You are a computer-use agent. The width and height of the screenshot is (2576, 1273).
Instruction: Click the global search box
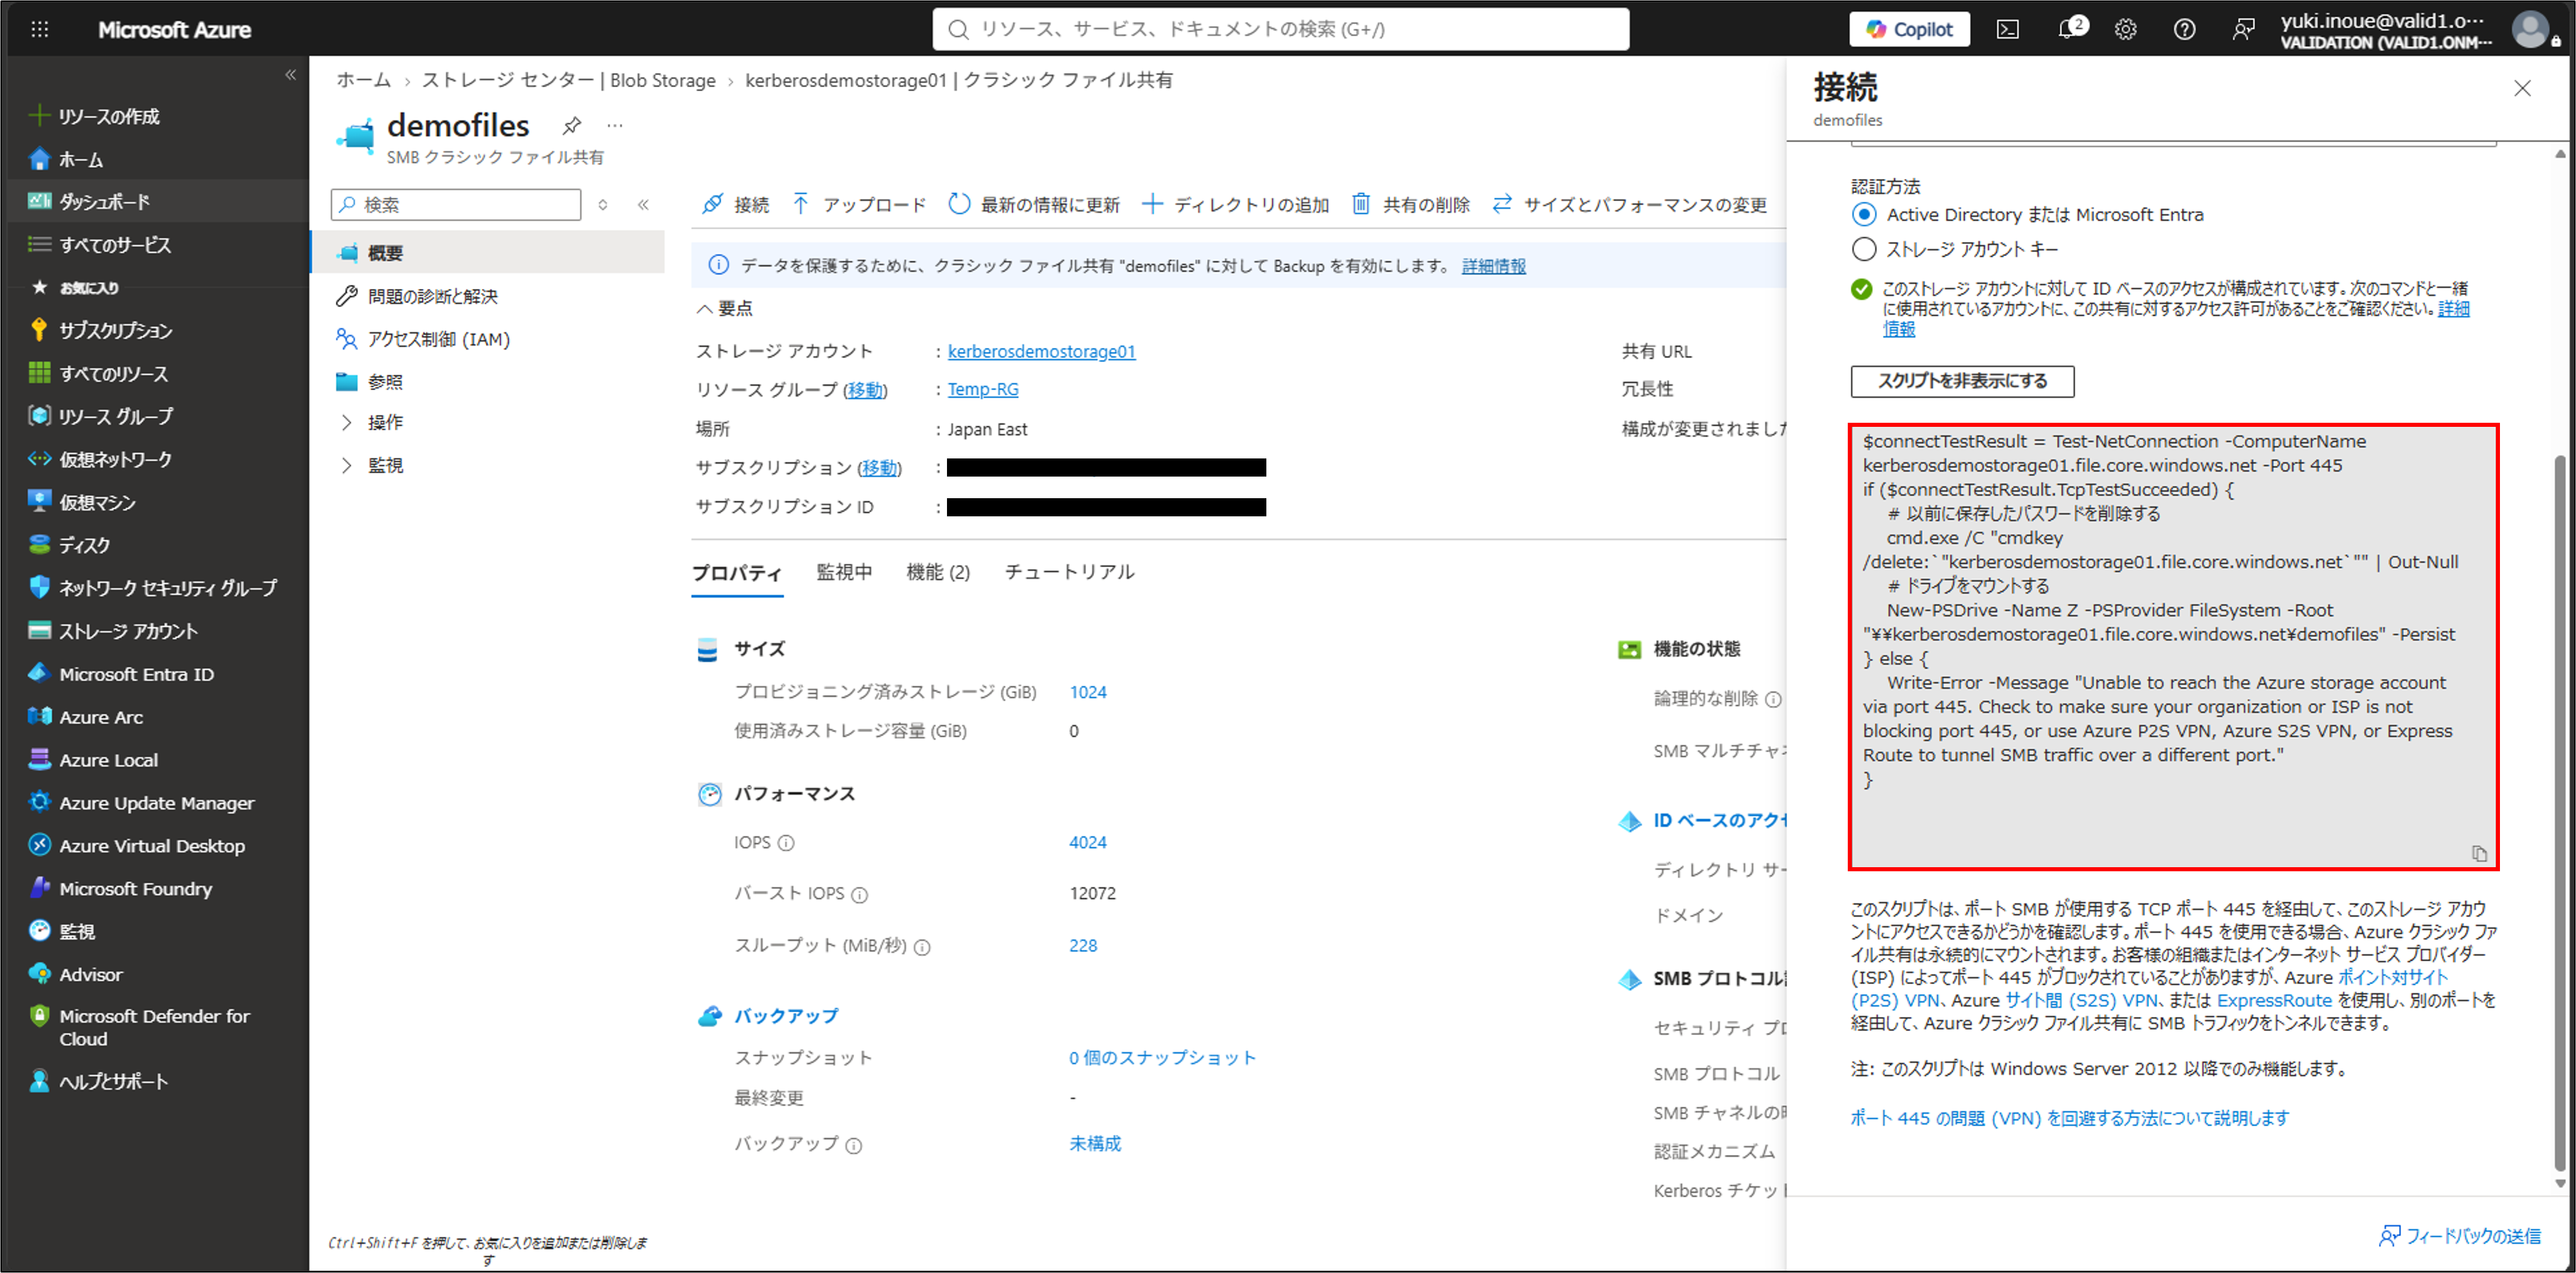tap(1280, 29)
